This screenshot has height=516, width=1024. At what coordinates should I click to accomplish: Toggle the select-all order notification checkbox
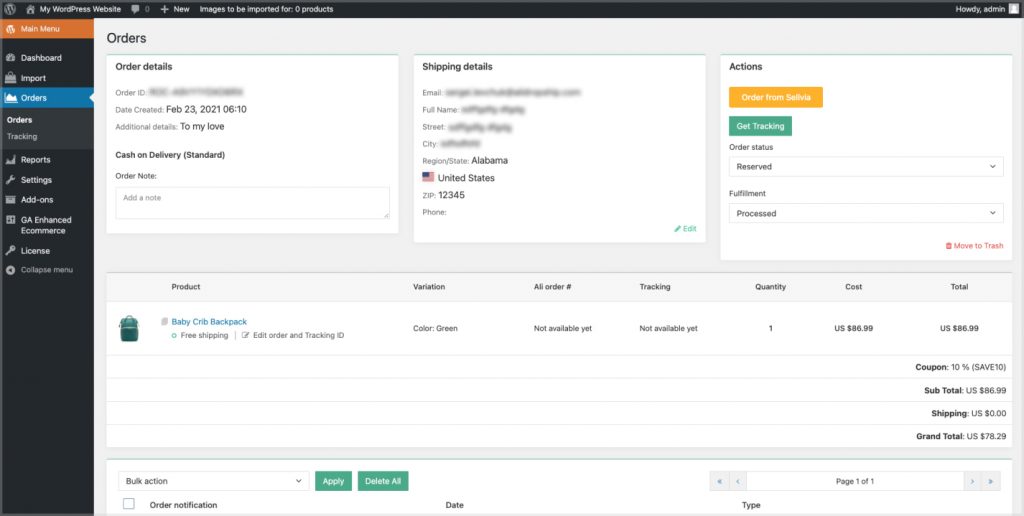click(128, 504)
